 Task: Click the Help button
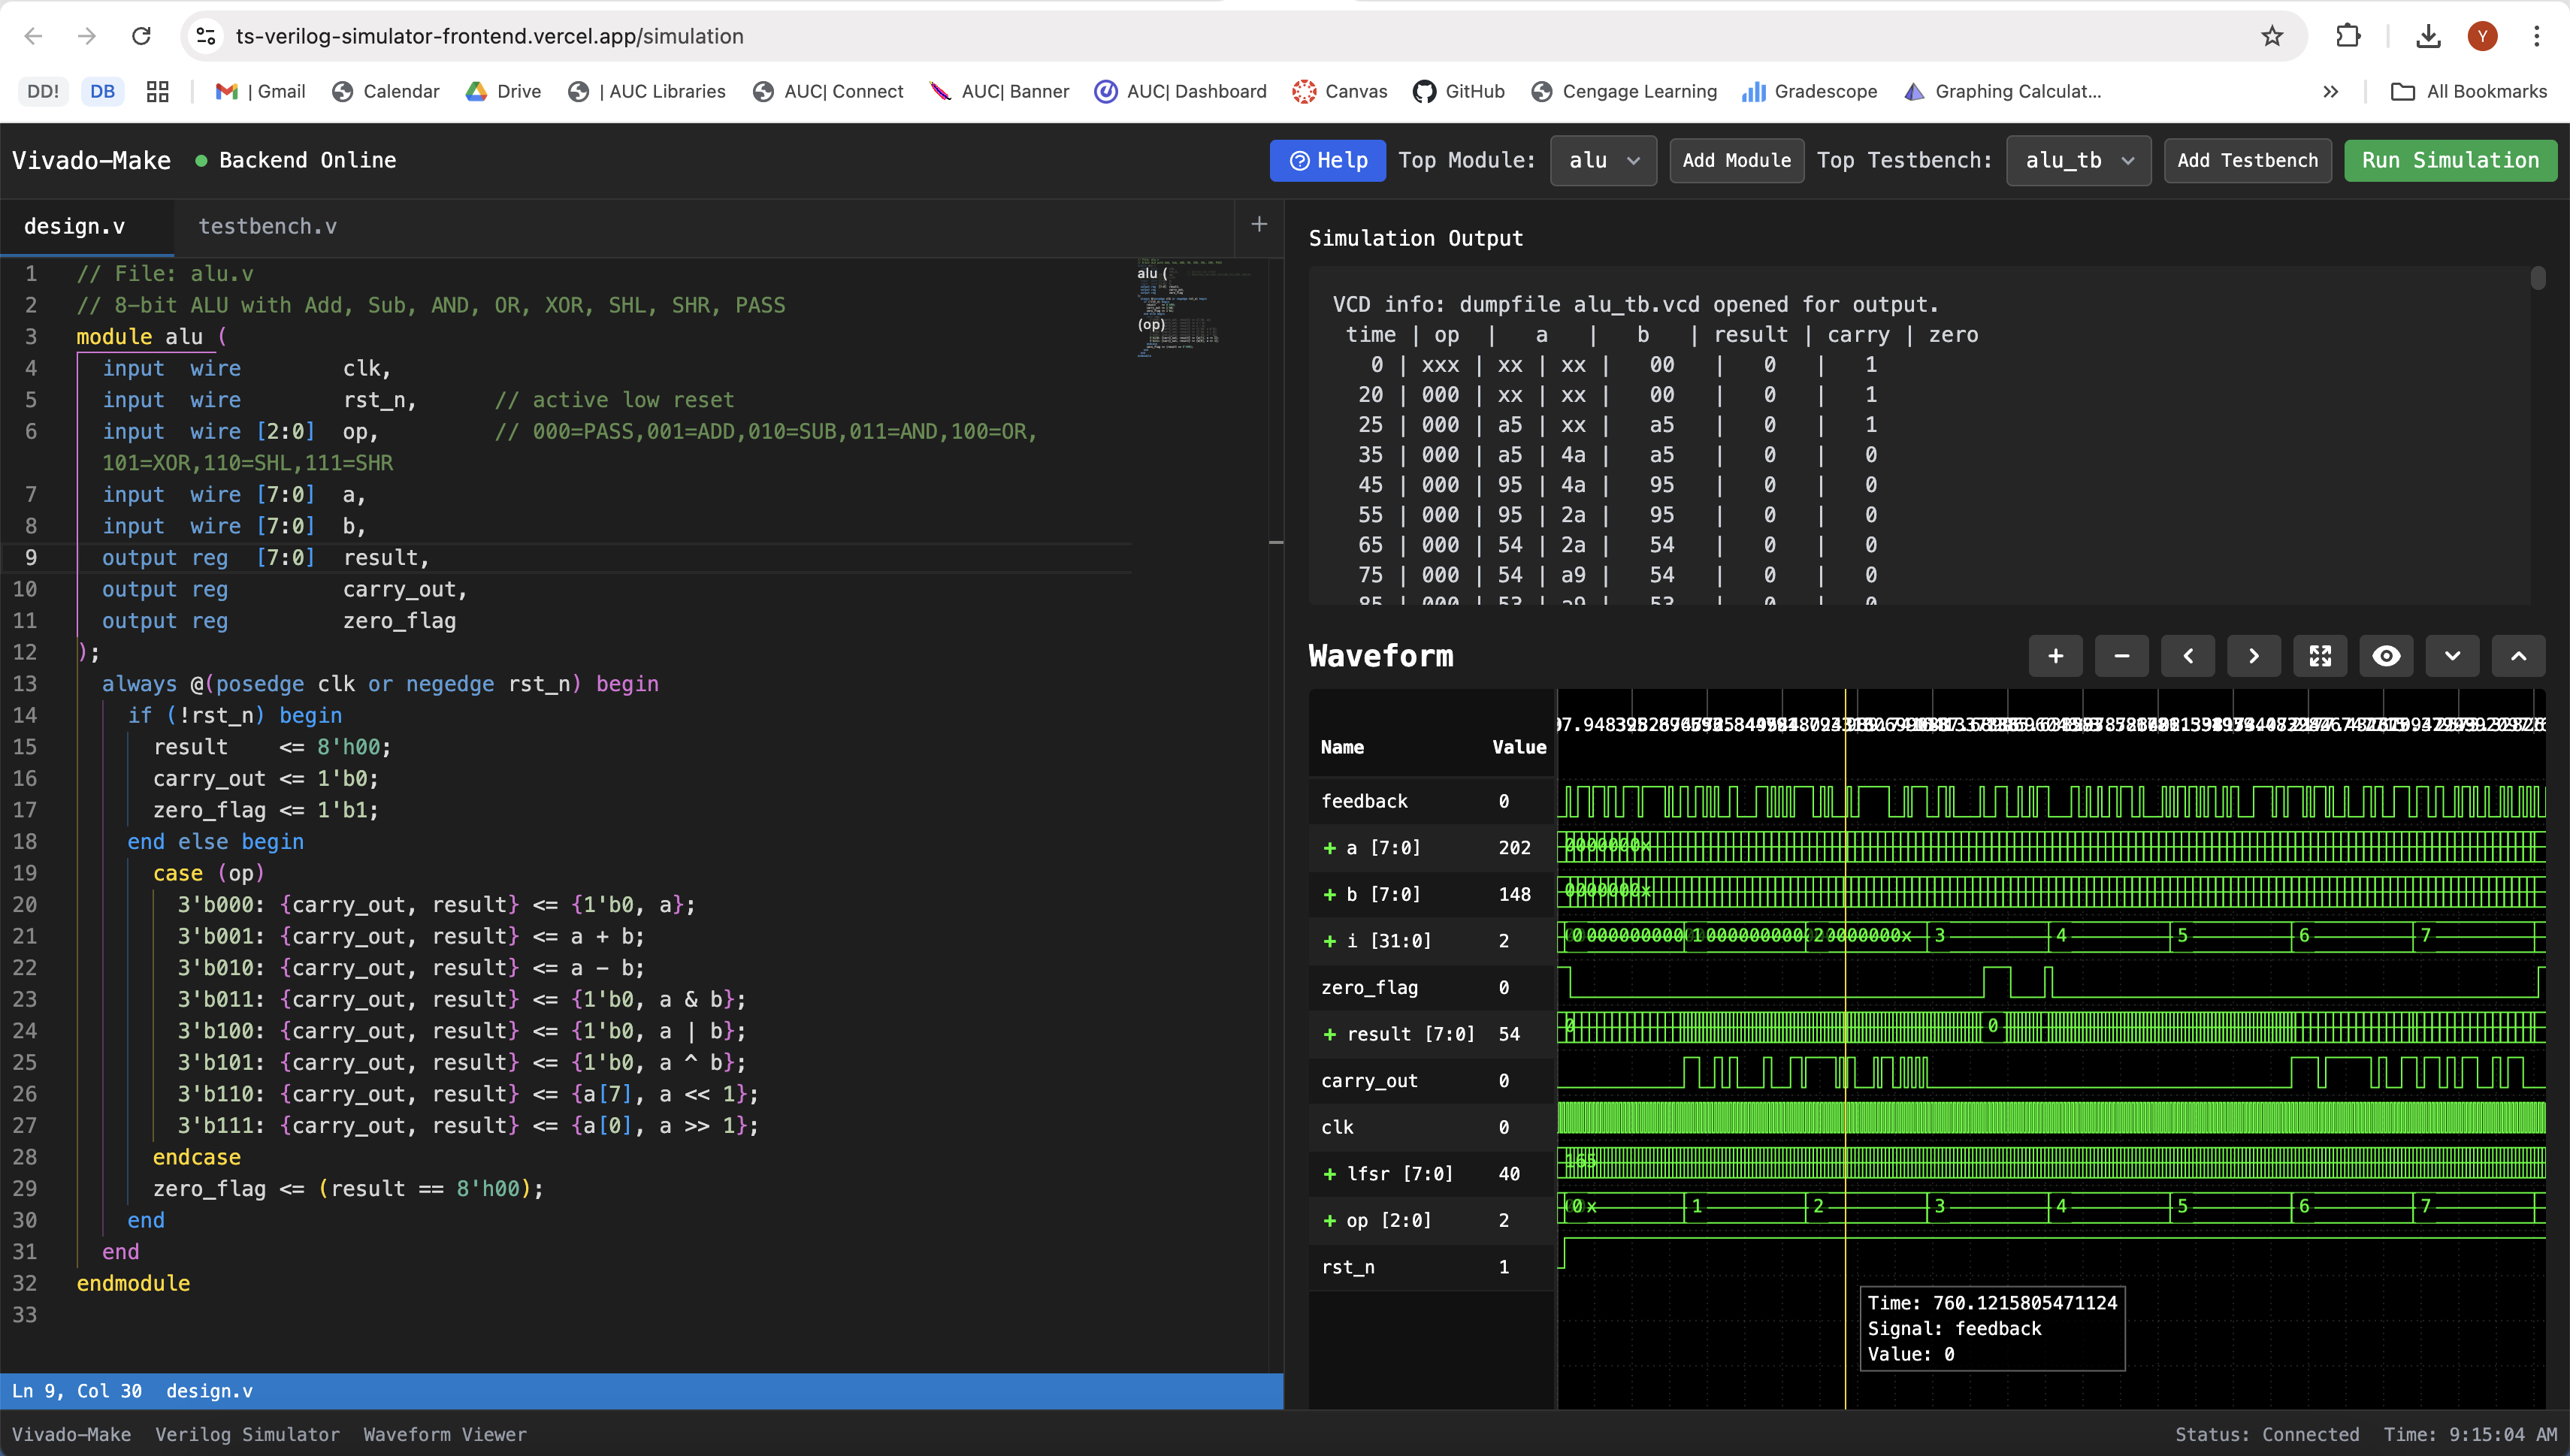[1327, 160]
